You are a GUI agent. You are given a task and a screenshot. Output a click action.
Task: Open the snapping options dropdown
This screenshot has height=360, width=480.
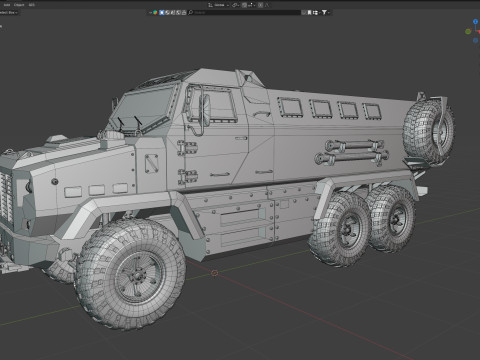tap(251, 5)
